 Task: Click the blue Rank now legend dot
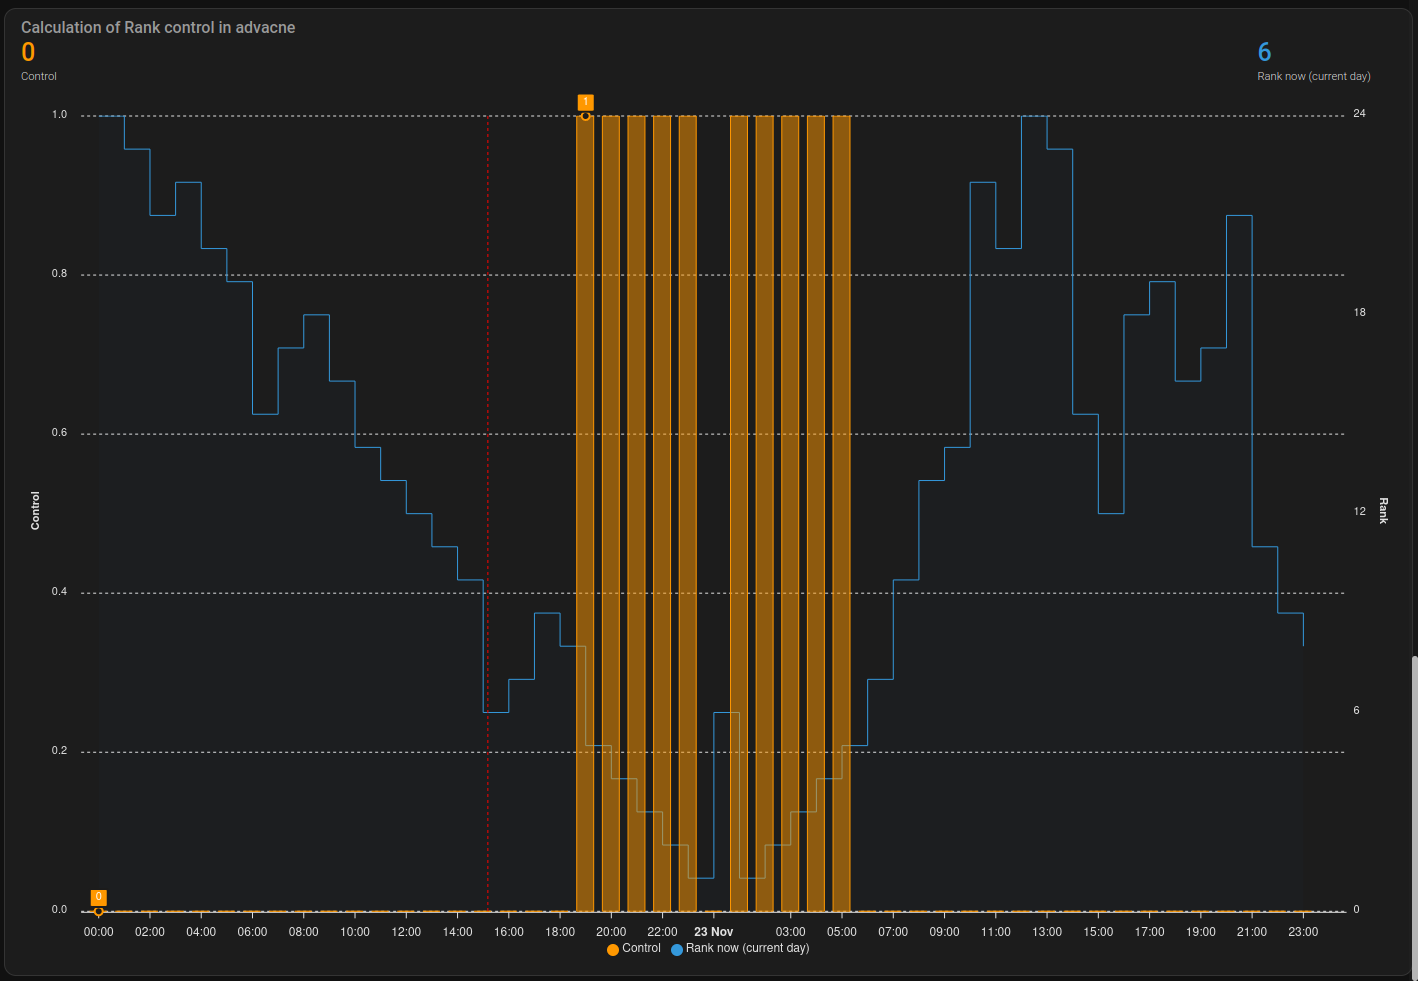(677, 949)
